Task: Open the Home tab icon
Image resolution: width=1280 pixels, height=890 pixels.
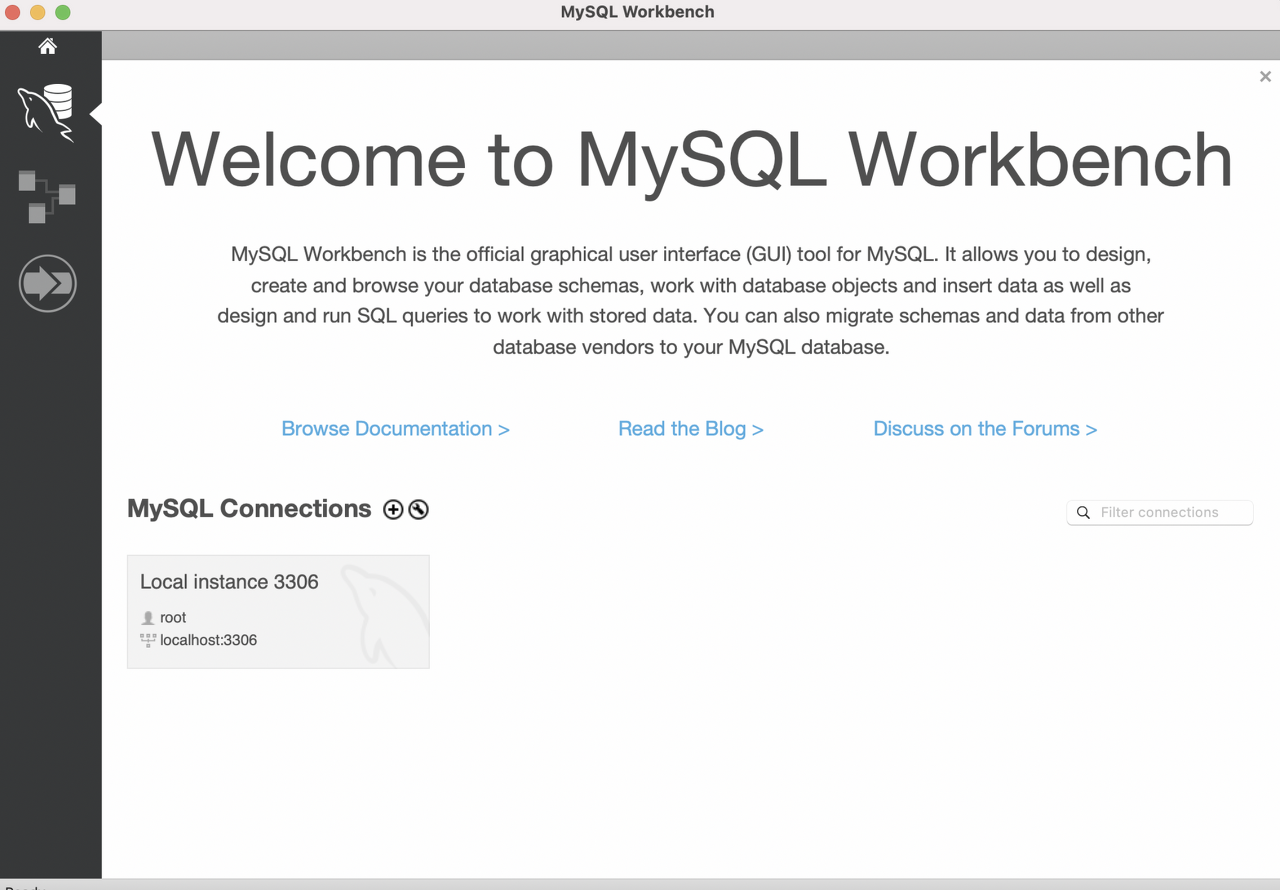Action: pos(47,46)
